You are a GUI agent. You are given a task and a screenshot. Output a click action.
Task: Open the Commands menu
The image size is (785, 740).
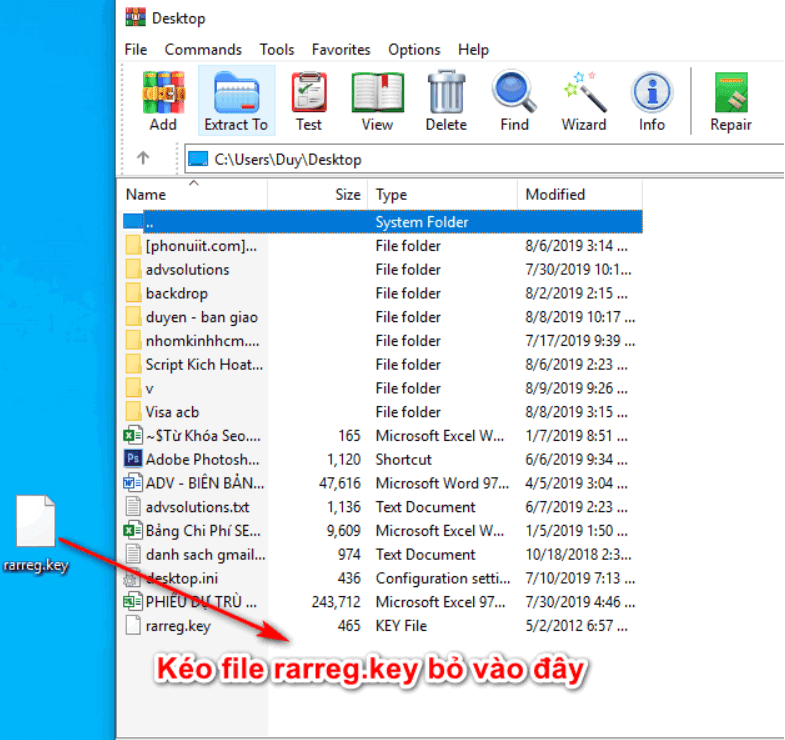pyautogui.click(x=203, y=49)
